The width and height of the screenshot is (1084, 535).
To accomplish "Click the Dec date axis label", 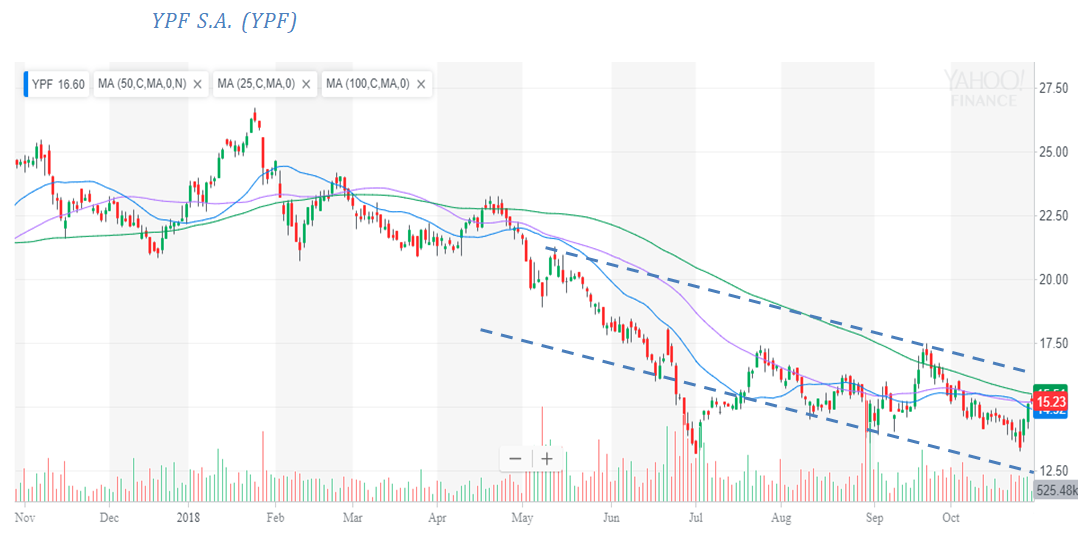I will point(109,516).
